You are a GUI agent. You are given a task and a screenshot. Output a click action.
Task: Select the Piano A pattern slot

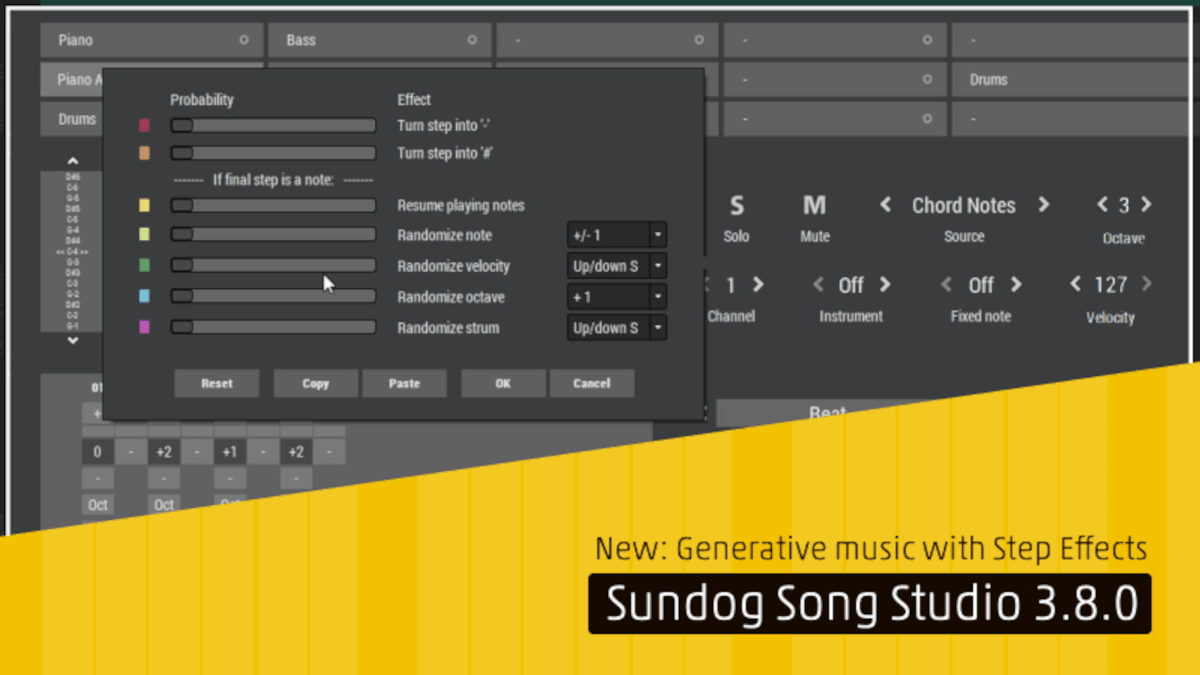tap(72, 79)
